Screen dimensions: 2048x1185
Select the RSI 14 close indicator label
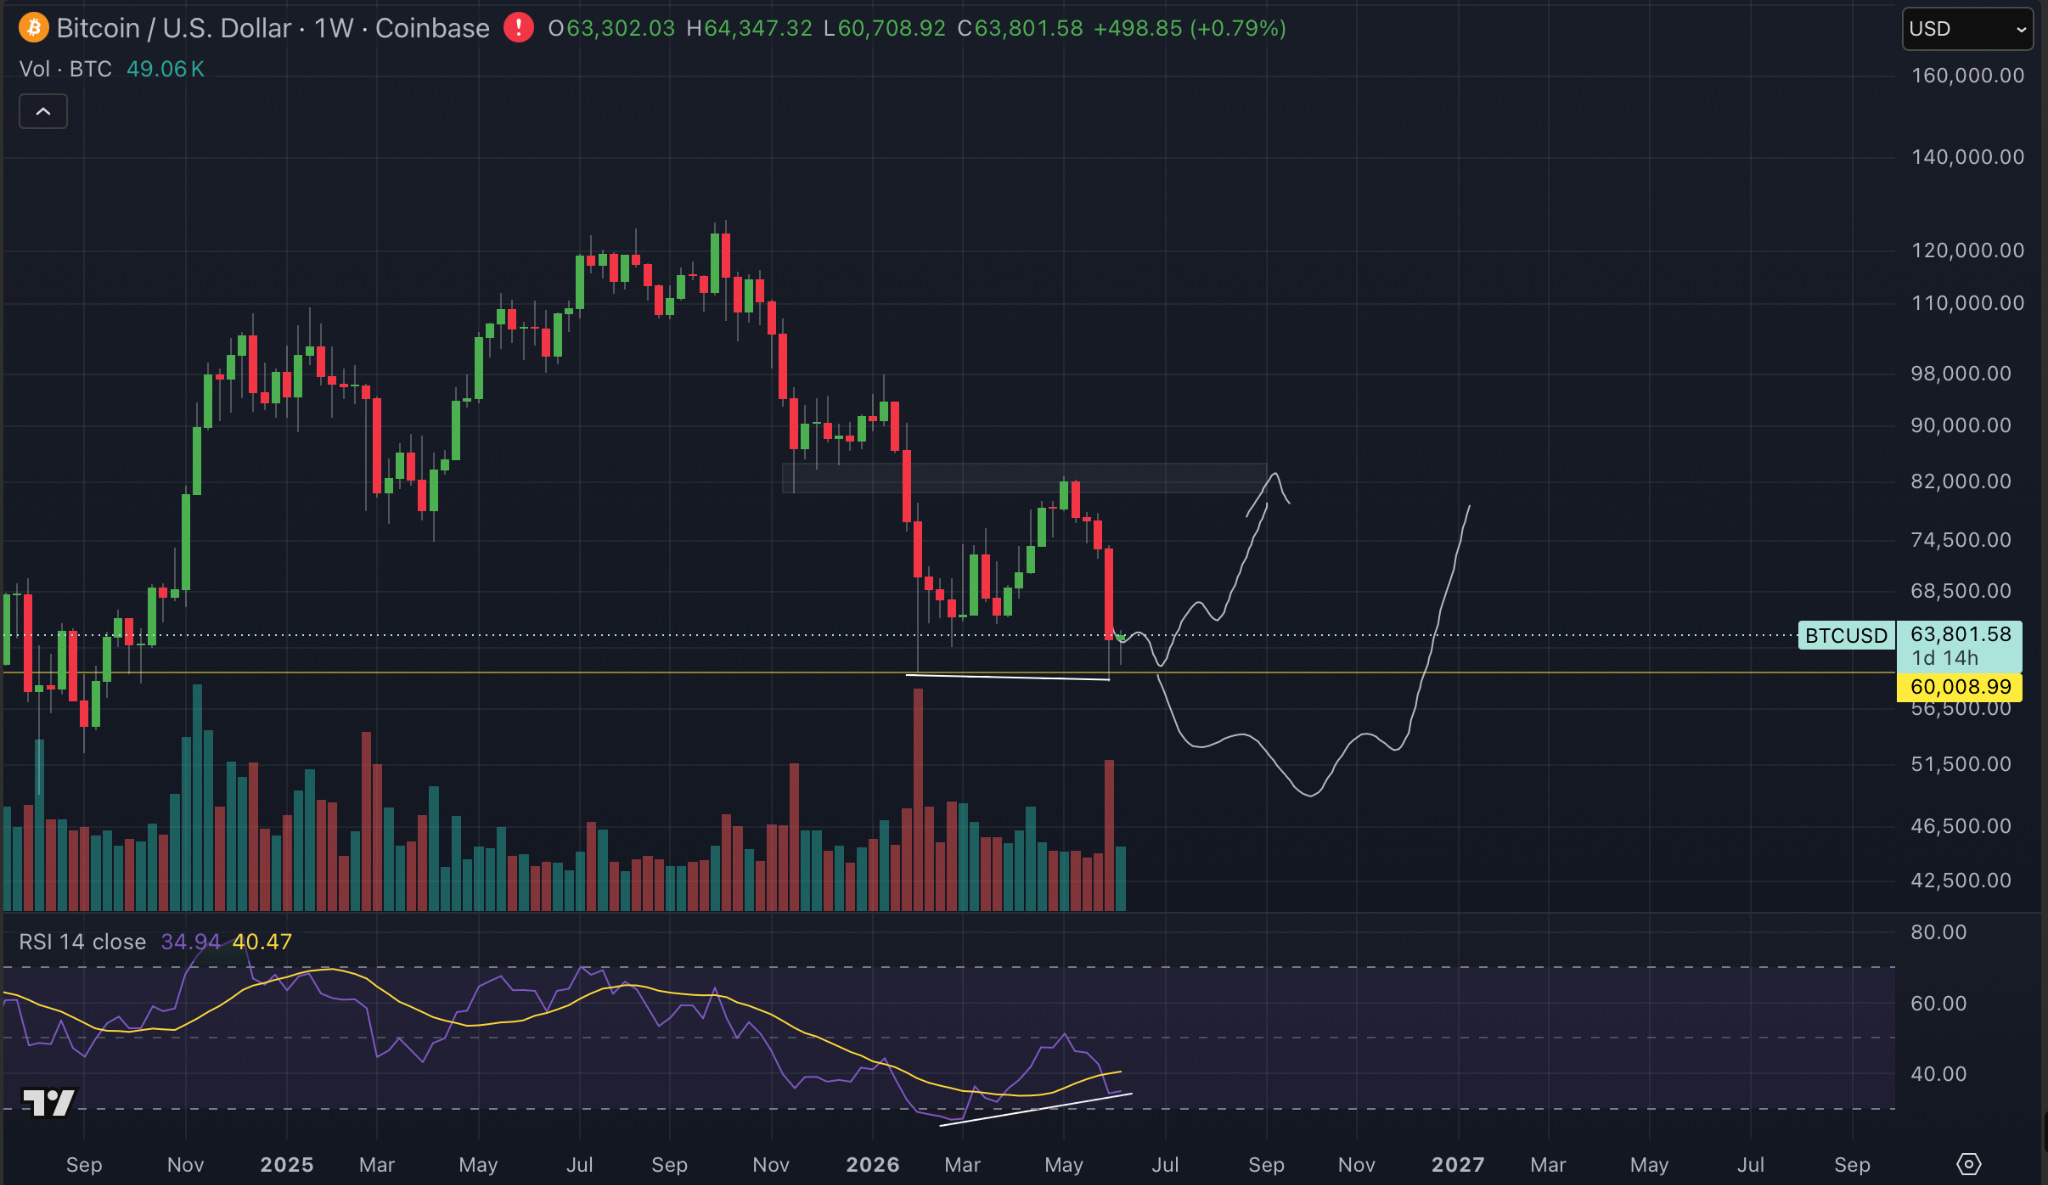tap(82, 942)
